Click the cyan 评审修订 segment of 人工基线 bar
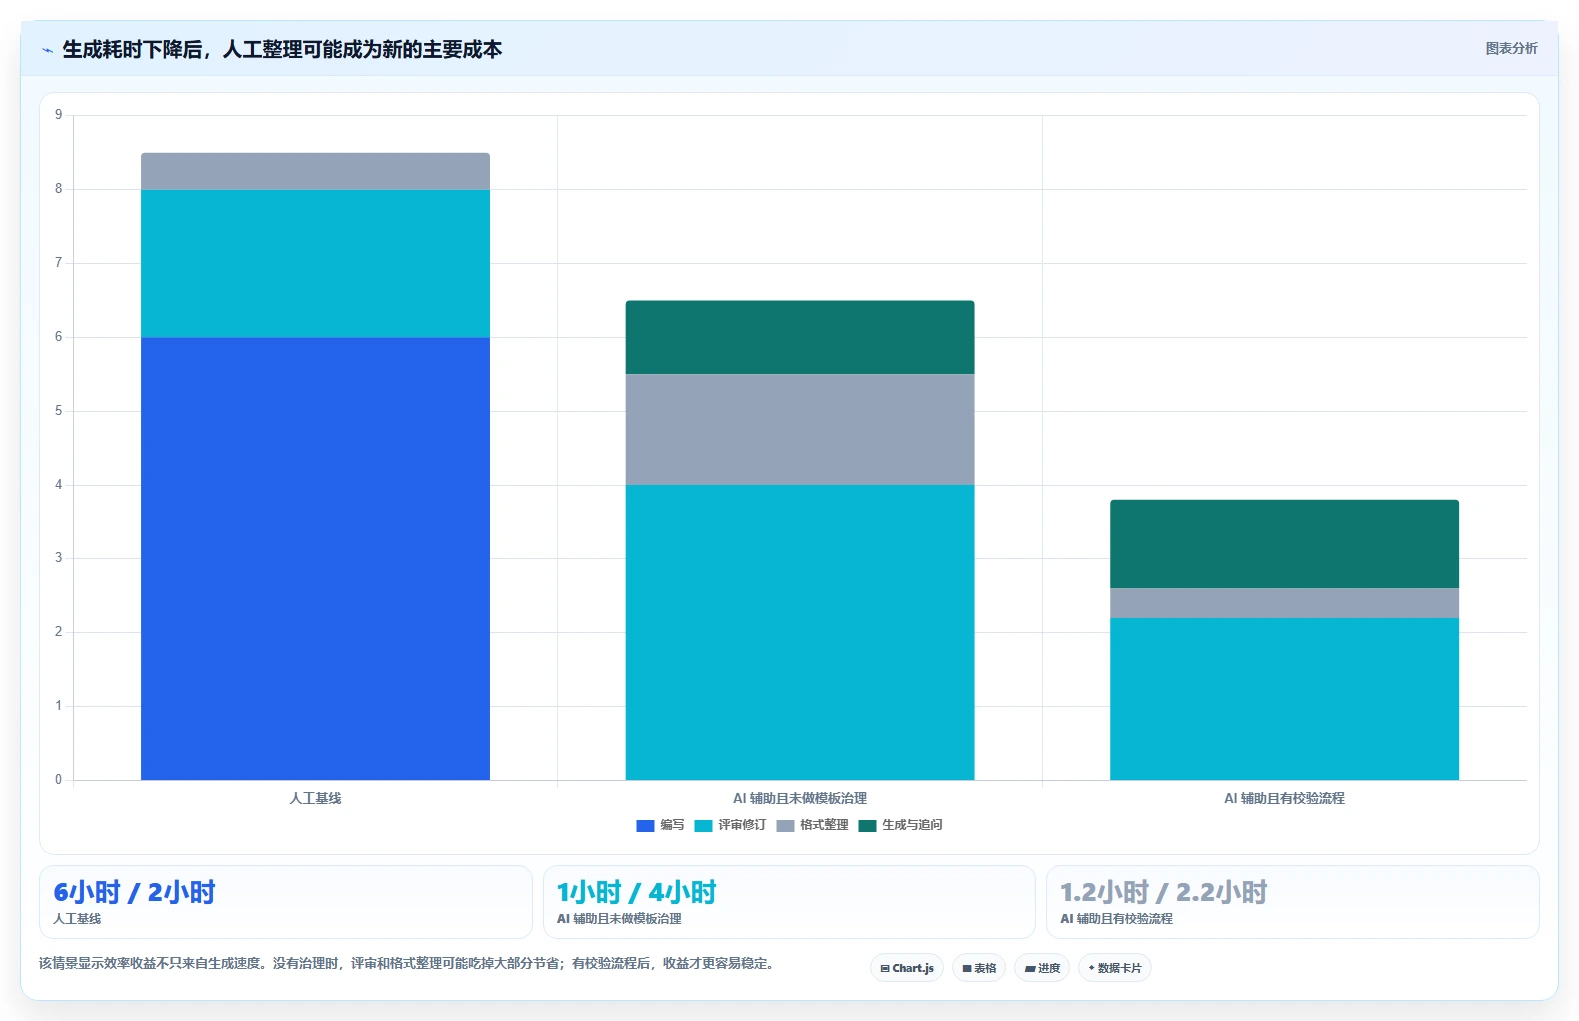Image resolution: width=1579 pixels, height=1021 pixels. [315, 264]
